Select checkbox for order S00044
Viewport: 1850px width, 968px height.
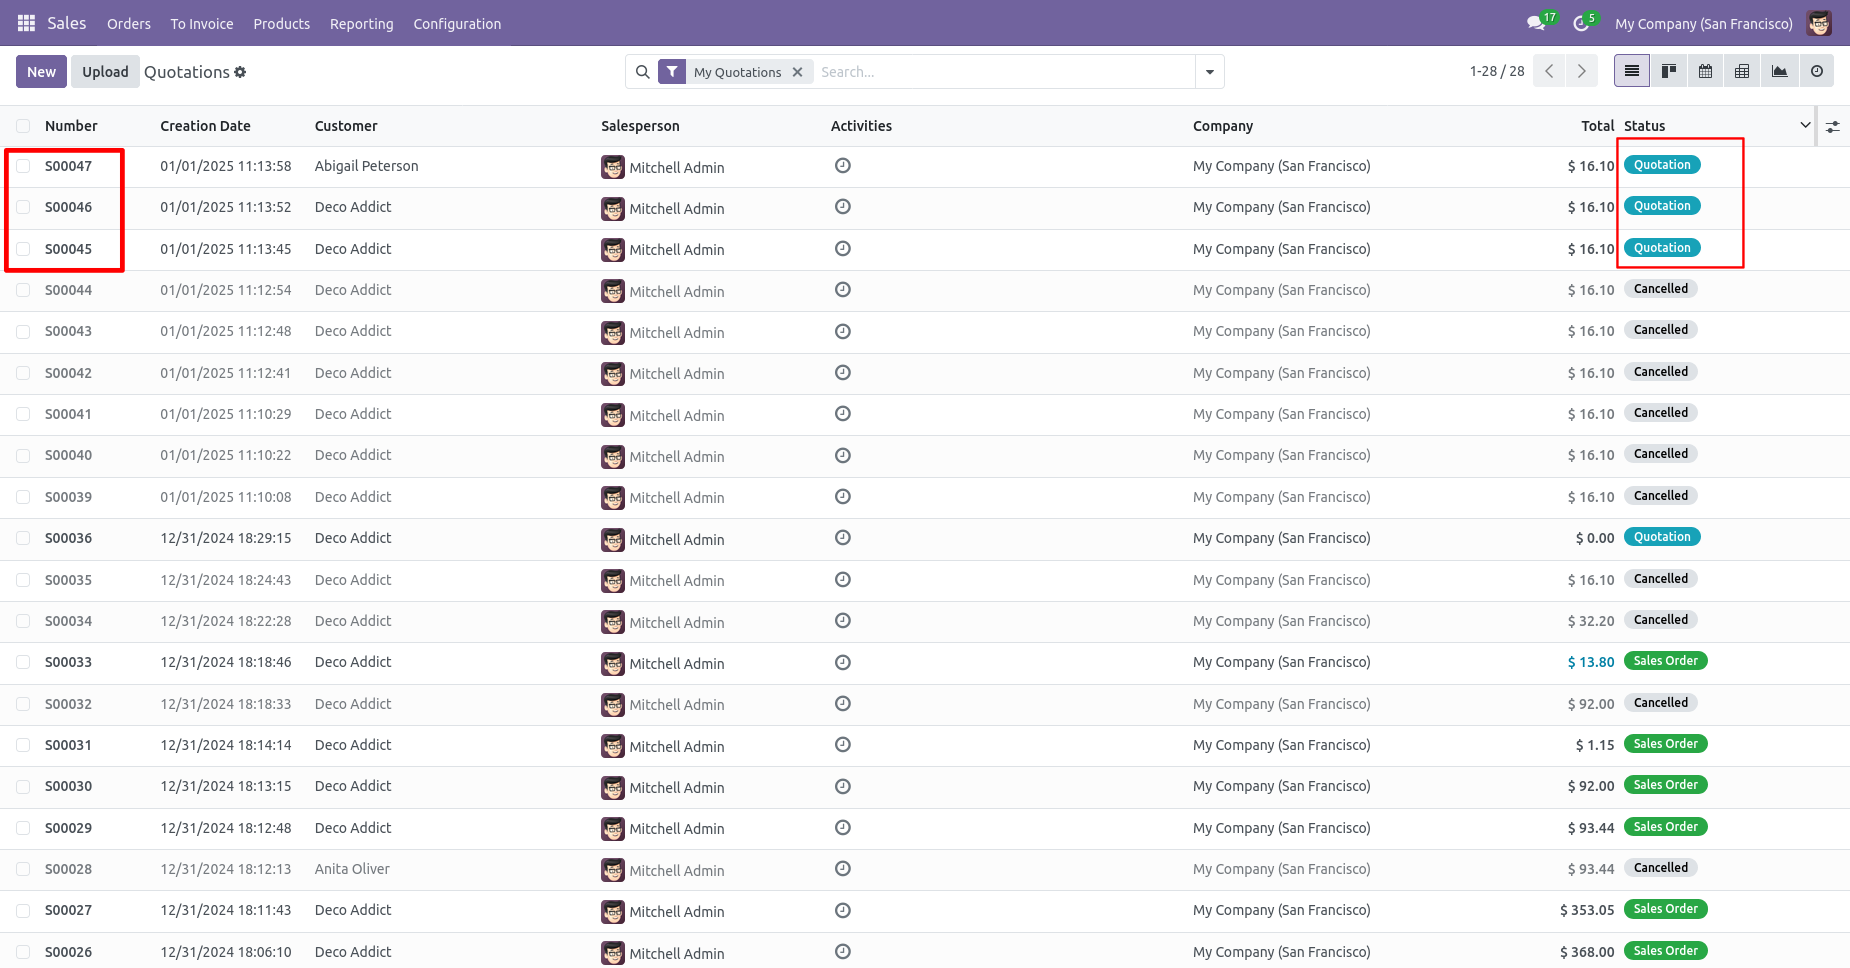click(23, 290)
